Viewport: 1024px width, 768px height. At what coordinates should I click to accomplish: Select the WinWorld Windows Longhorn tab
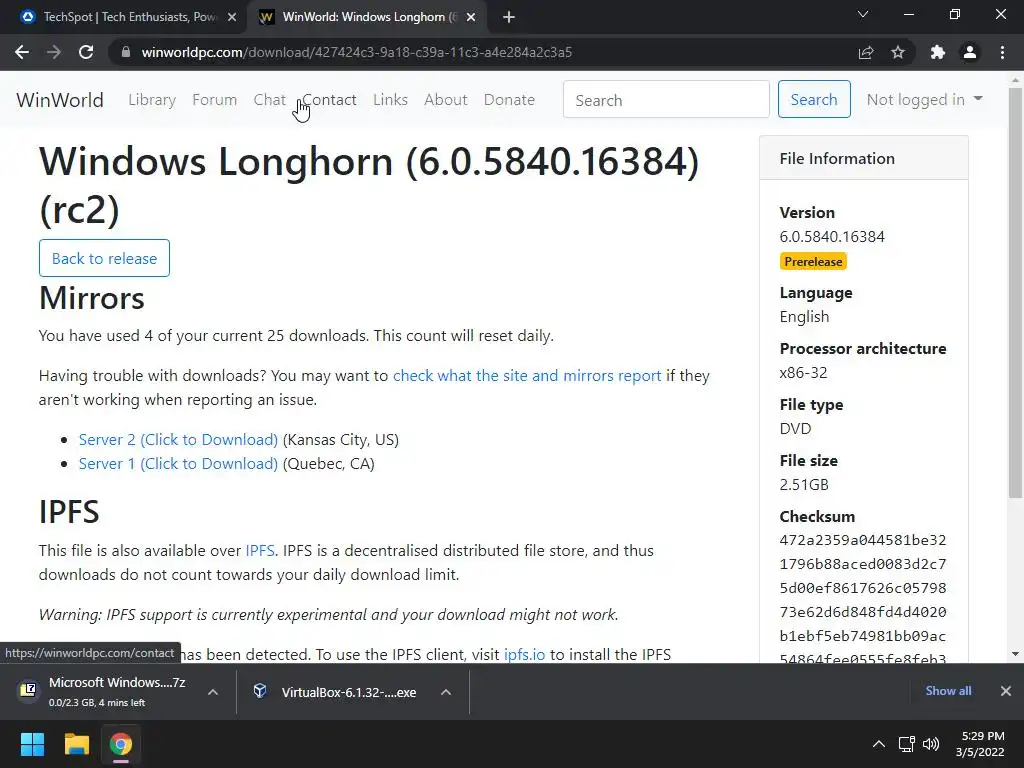(x=367, y=17)
